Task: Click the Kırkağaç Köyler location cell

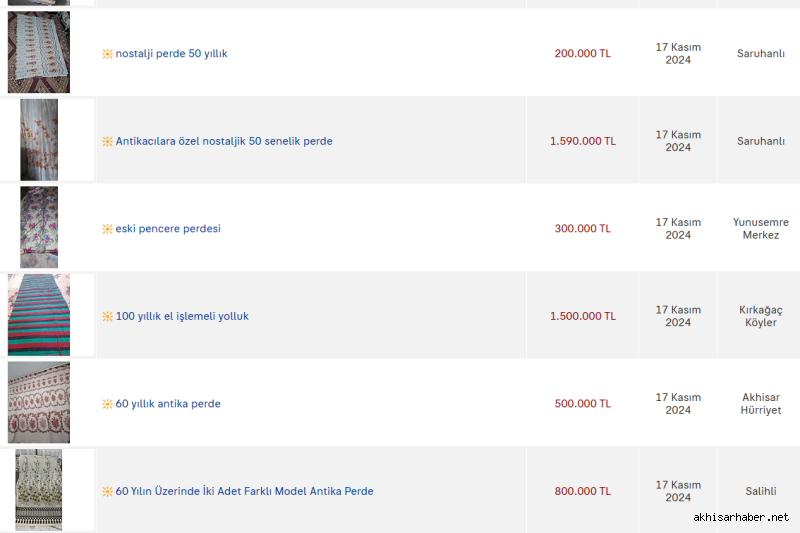Action: (x=760, y=316)
